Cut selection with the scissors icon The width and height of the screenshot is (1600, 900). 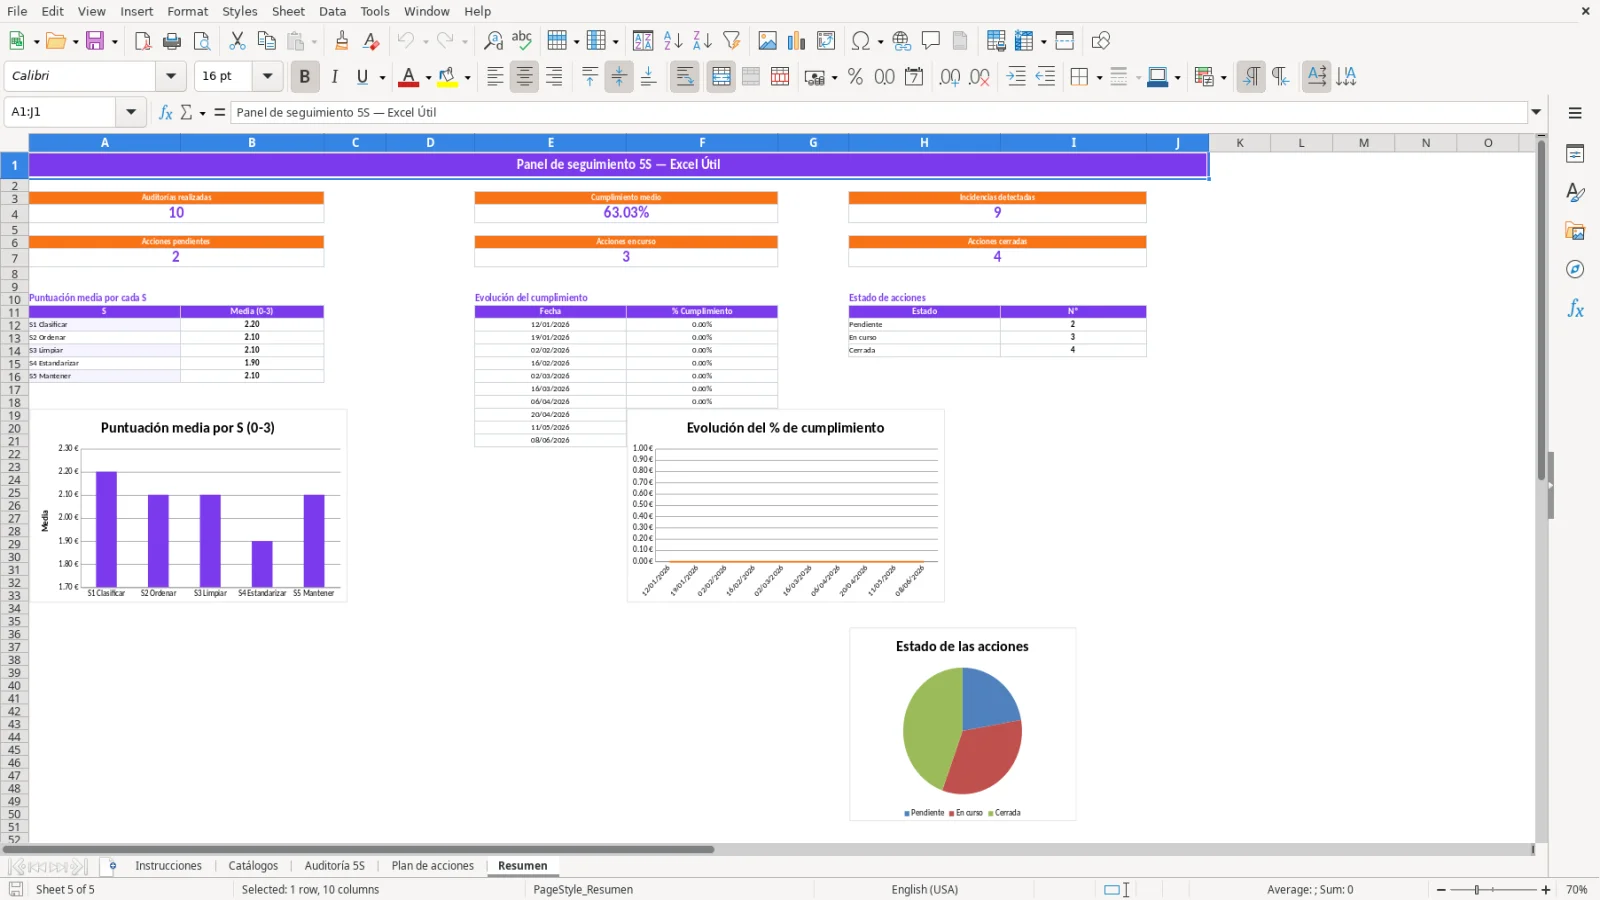coord(237,41)
